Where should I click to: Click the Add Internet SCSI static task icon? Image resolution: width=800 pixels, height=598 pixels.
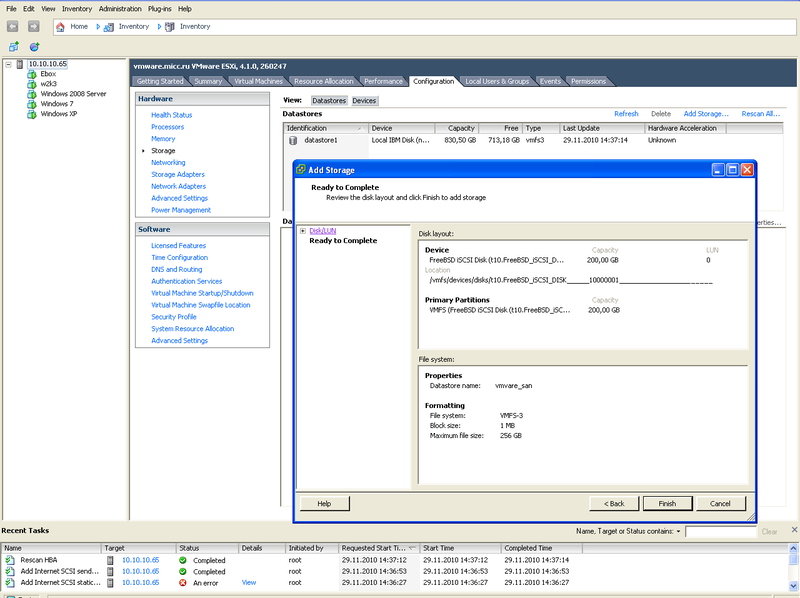coord(10,582)
